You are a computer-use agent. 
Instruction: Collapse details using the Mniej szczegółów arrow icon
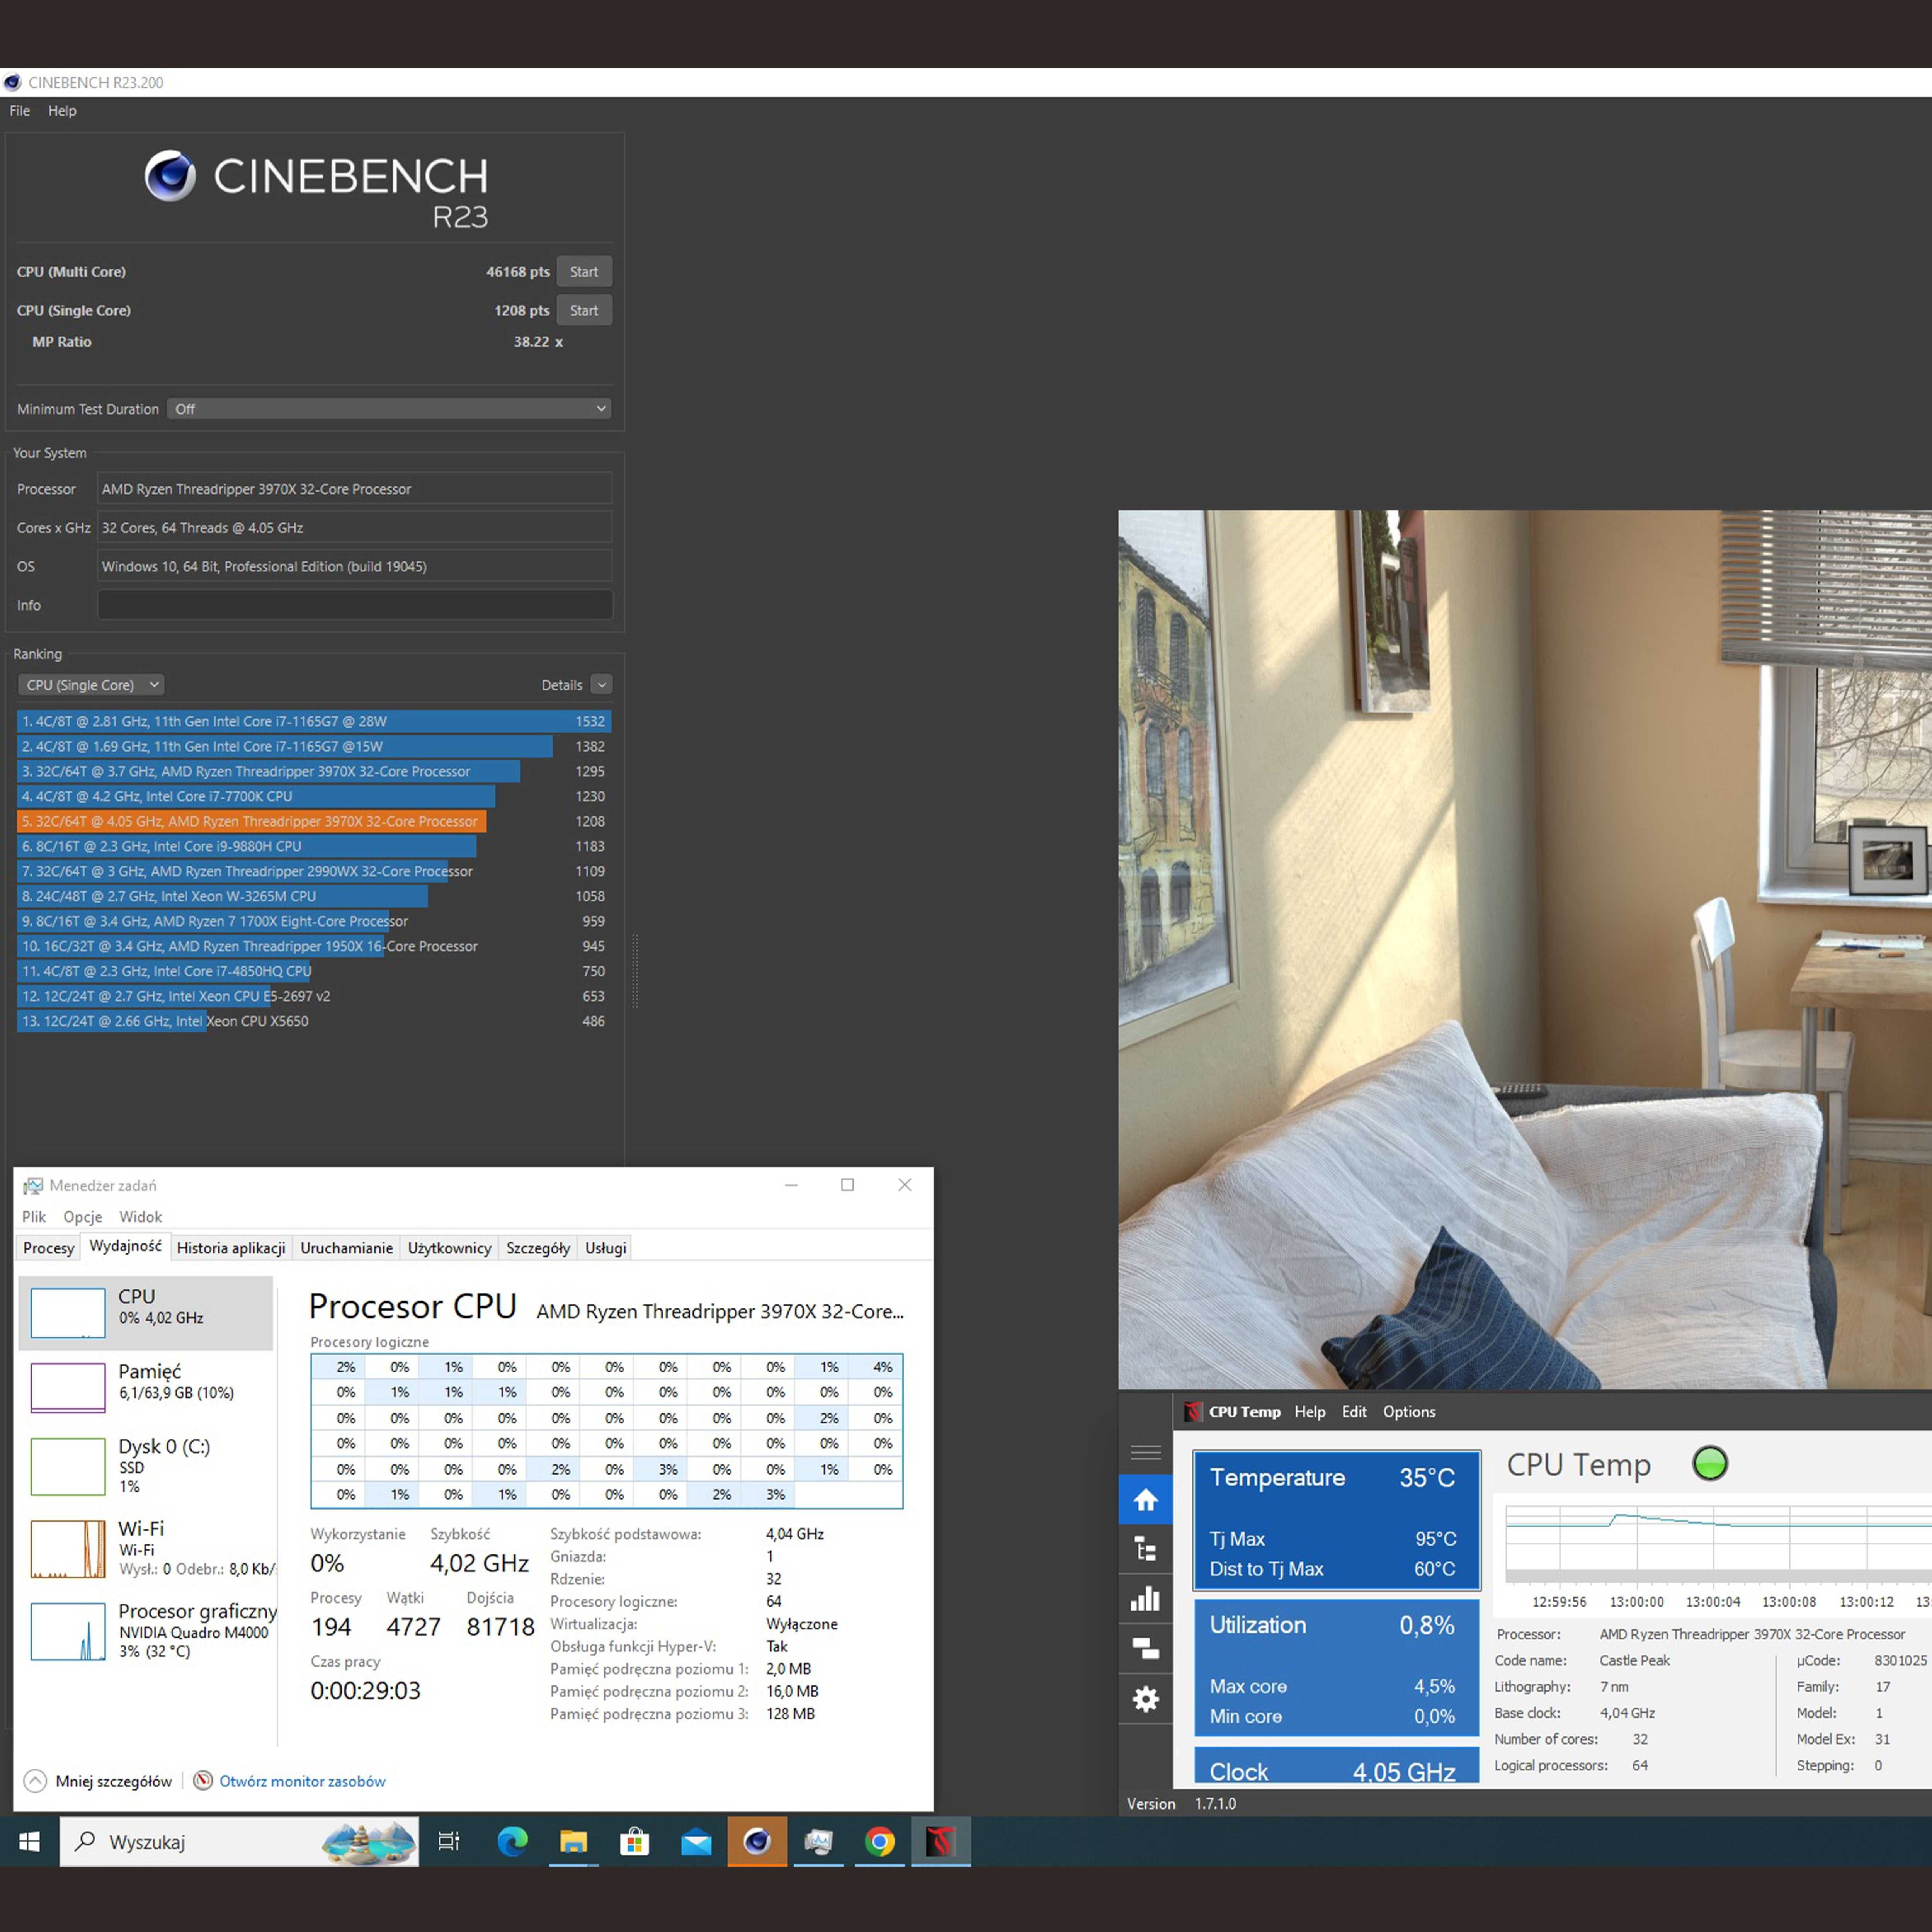[x=35, y=1781]
